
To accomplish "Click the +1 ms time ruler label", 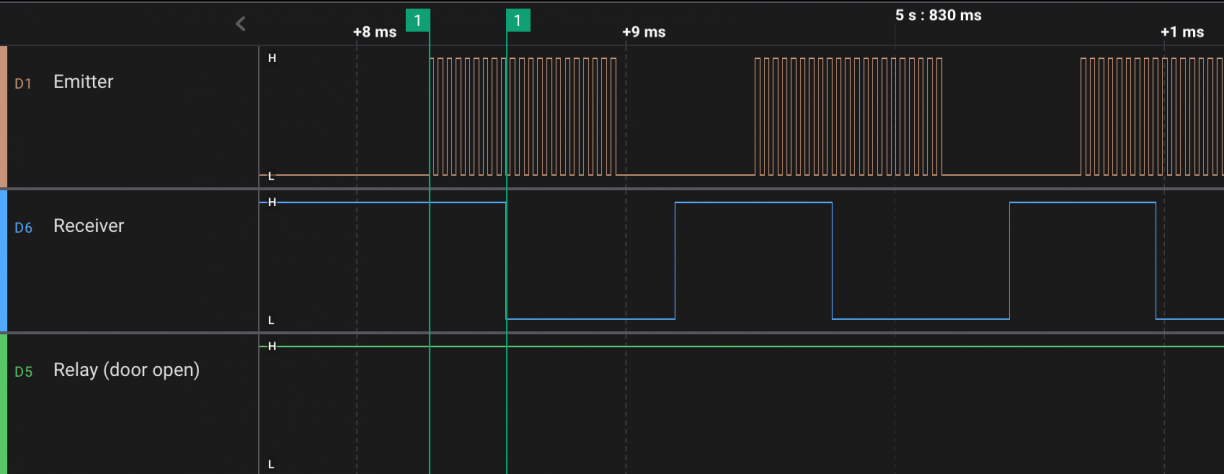I will 1181,32.
